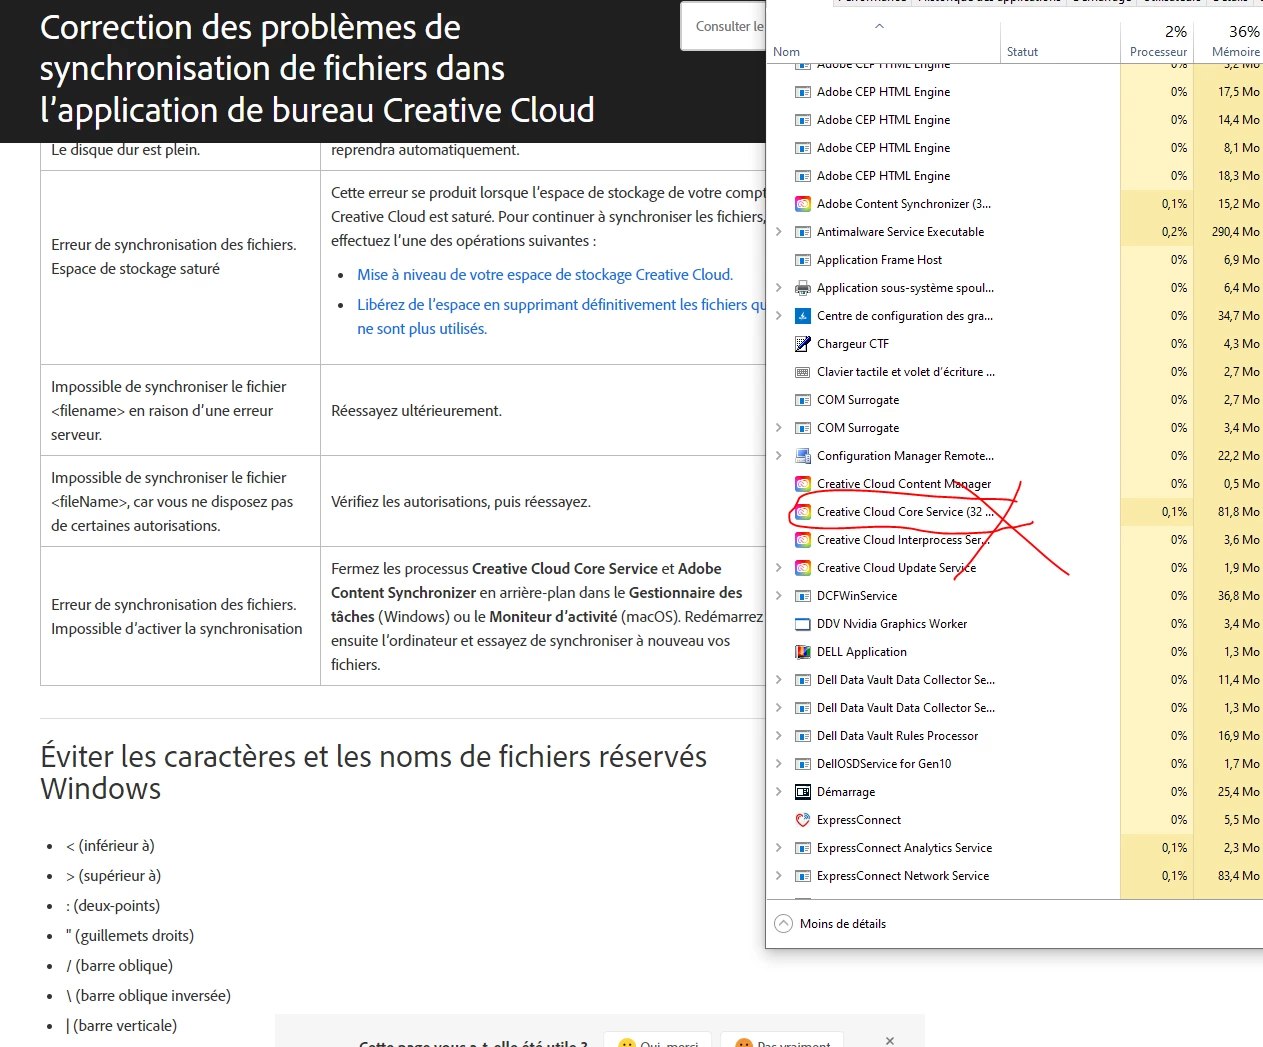
Task: Expand the Centre de configuration des graphiques row
Action: (778, 316)
